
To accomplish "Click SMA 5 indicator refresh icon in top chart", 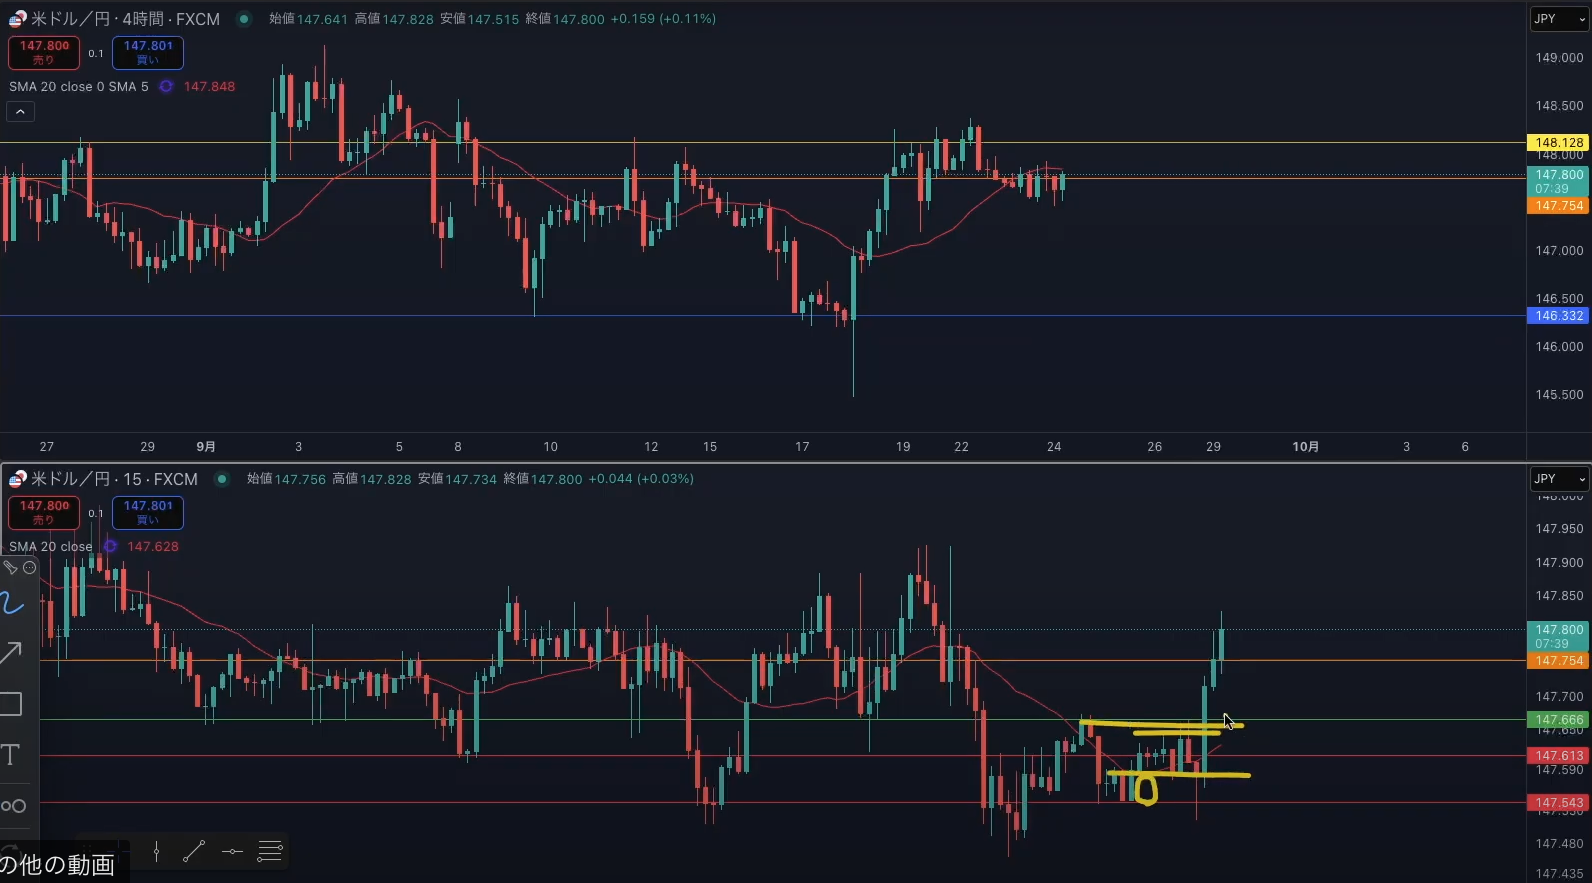I will pyautogui.click(x=166, y=87).
